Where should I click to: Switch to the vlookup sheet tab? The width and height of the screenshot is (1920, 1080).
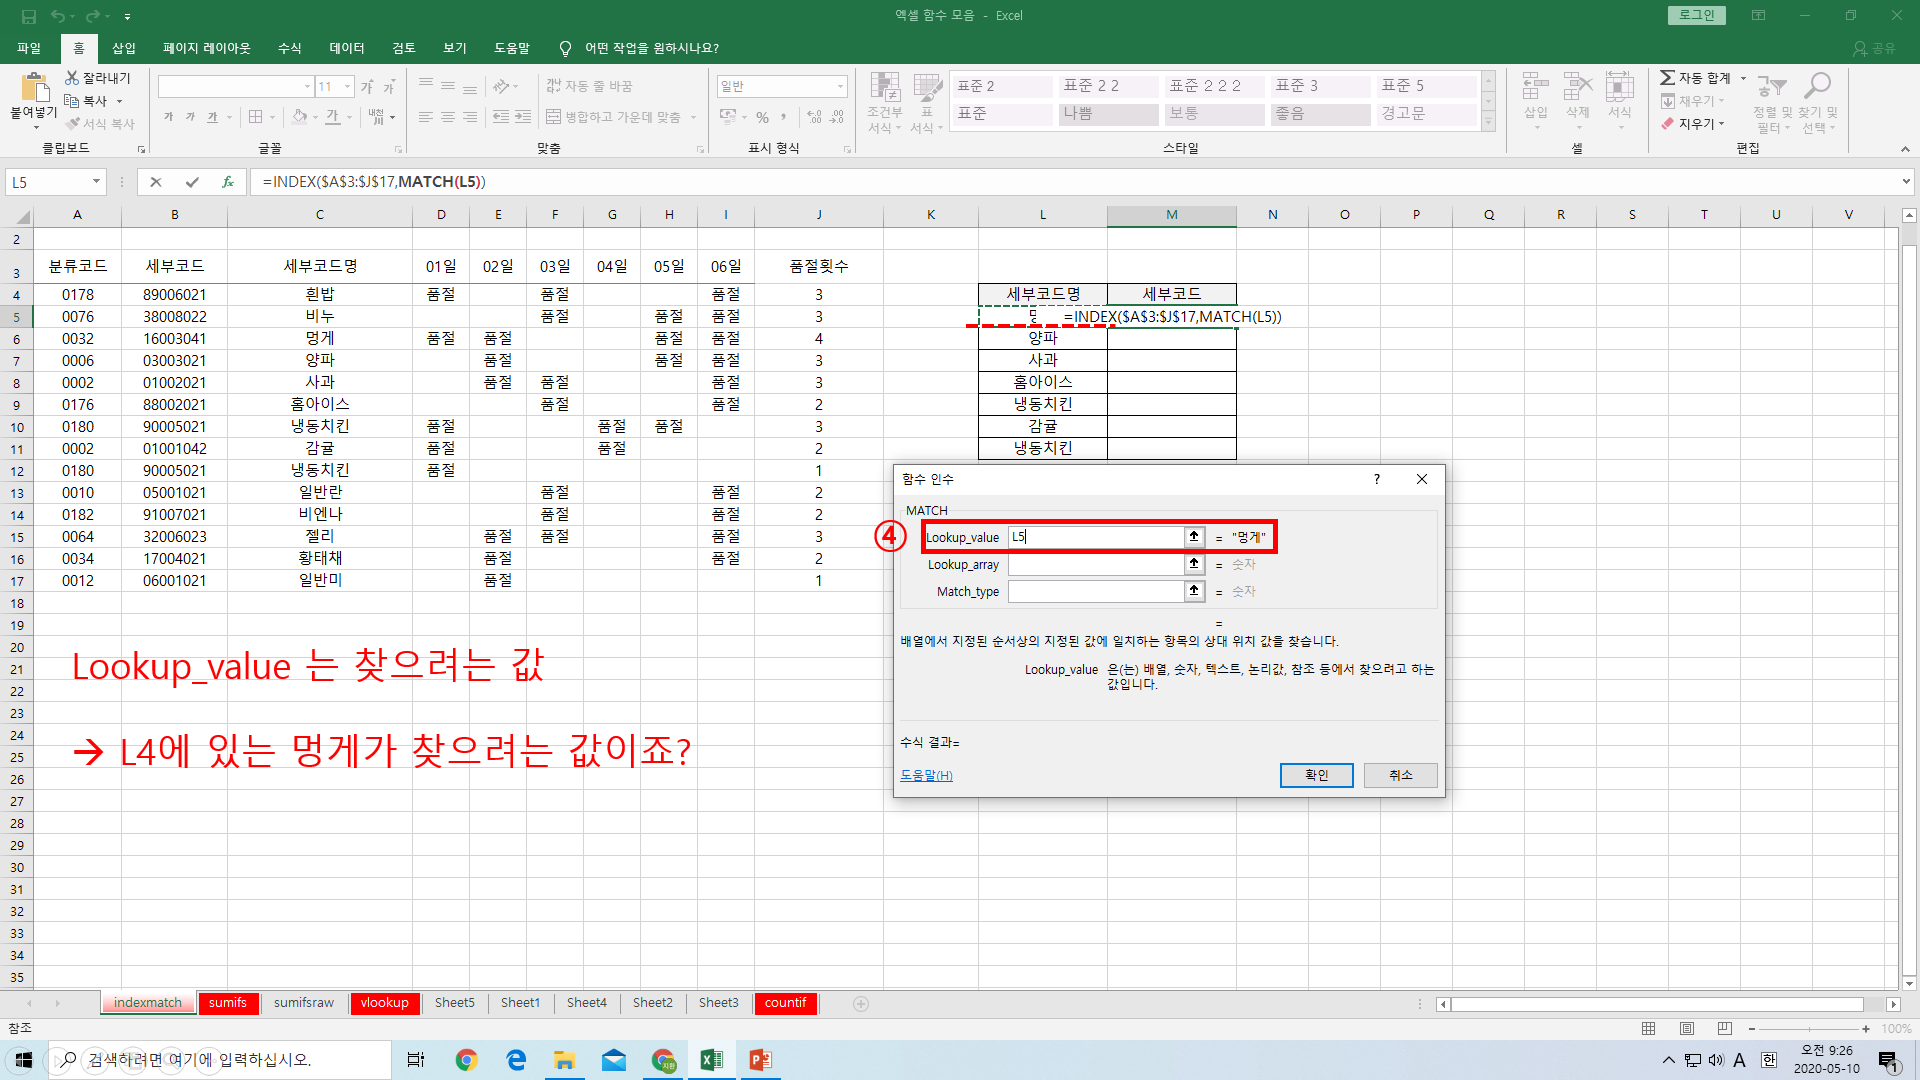(384, 1003)
